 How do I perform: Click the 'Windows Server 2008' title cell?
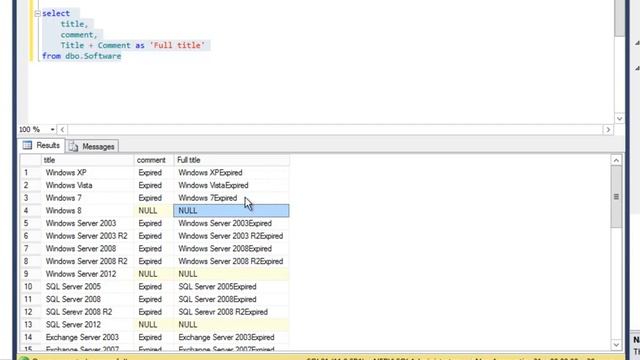[87, 249]
